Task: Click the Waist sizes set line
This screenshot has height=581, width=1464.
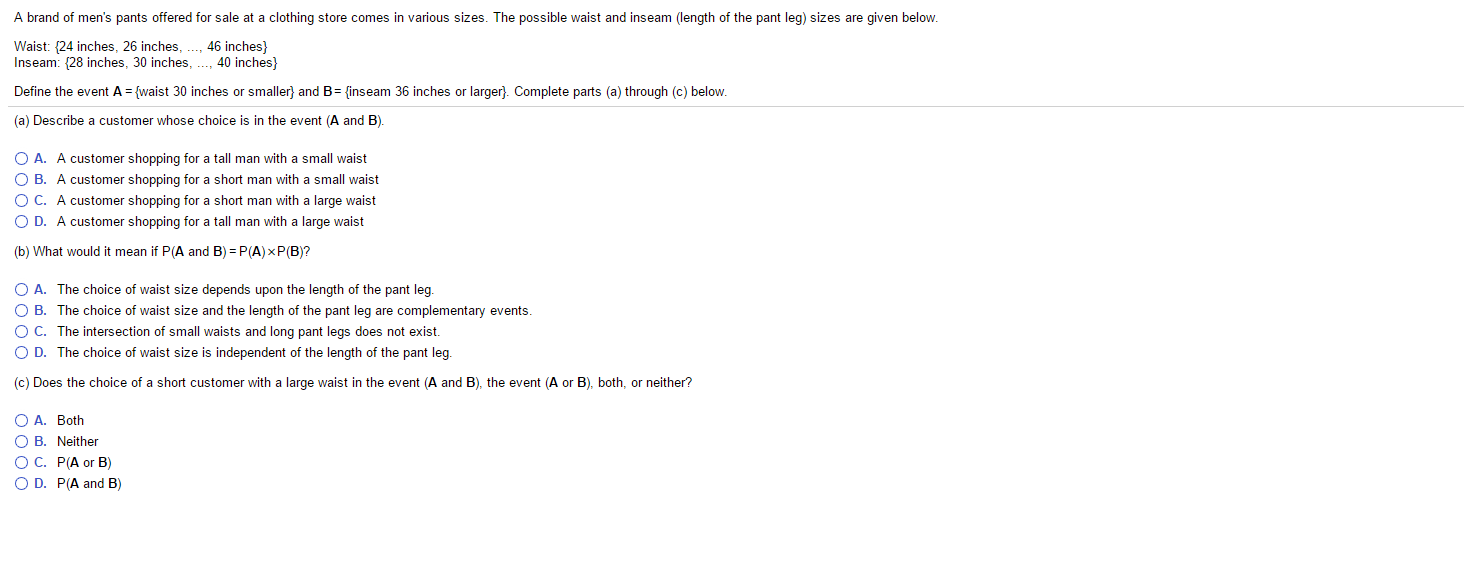Action: pyautogui.click(x=140, y=47)
